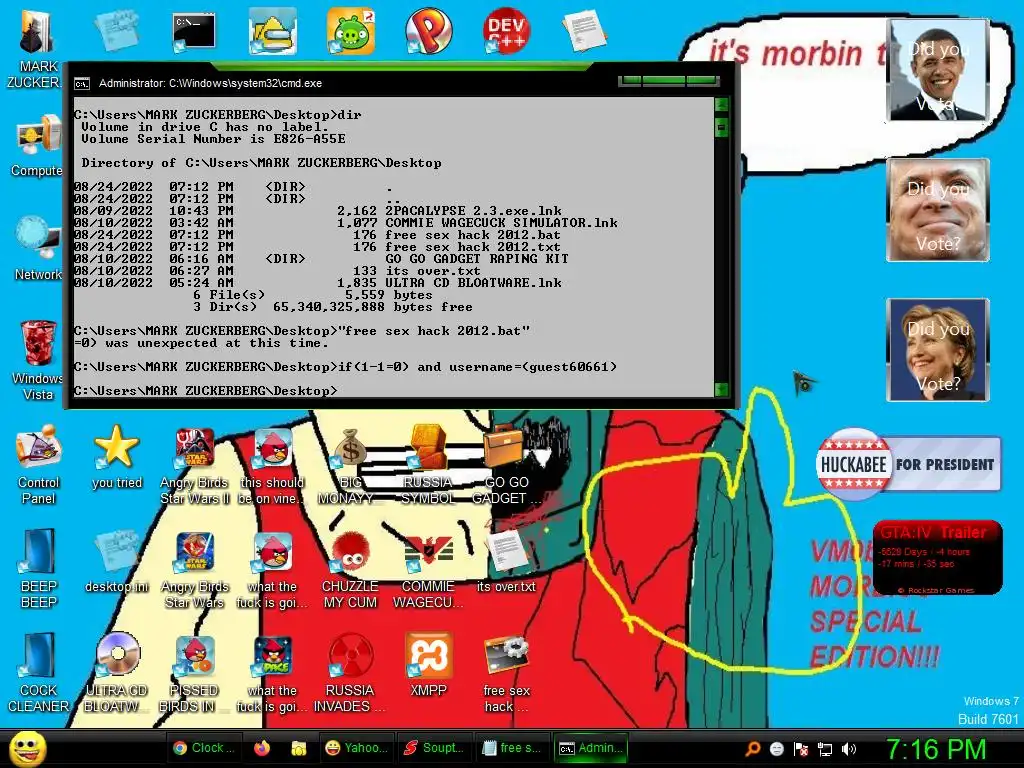Viewport: 1024px width, 768px height.
Task: Click the Hillary Clinton 'Did you Vote?' gadget
Action: click(x=937, y=349)
